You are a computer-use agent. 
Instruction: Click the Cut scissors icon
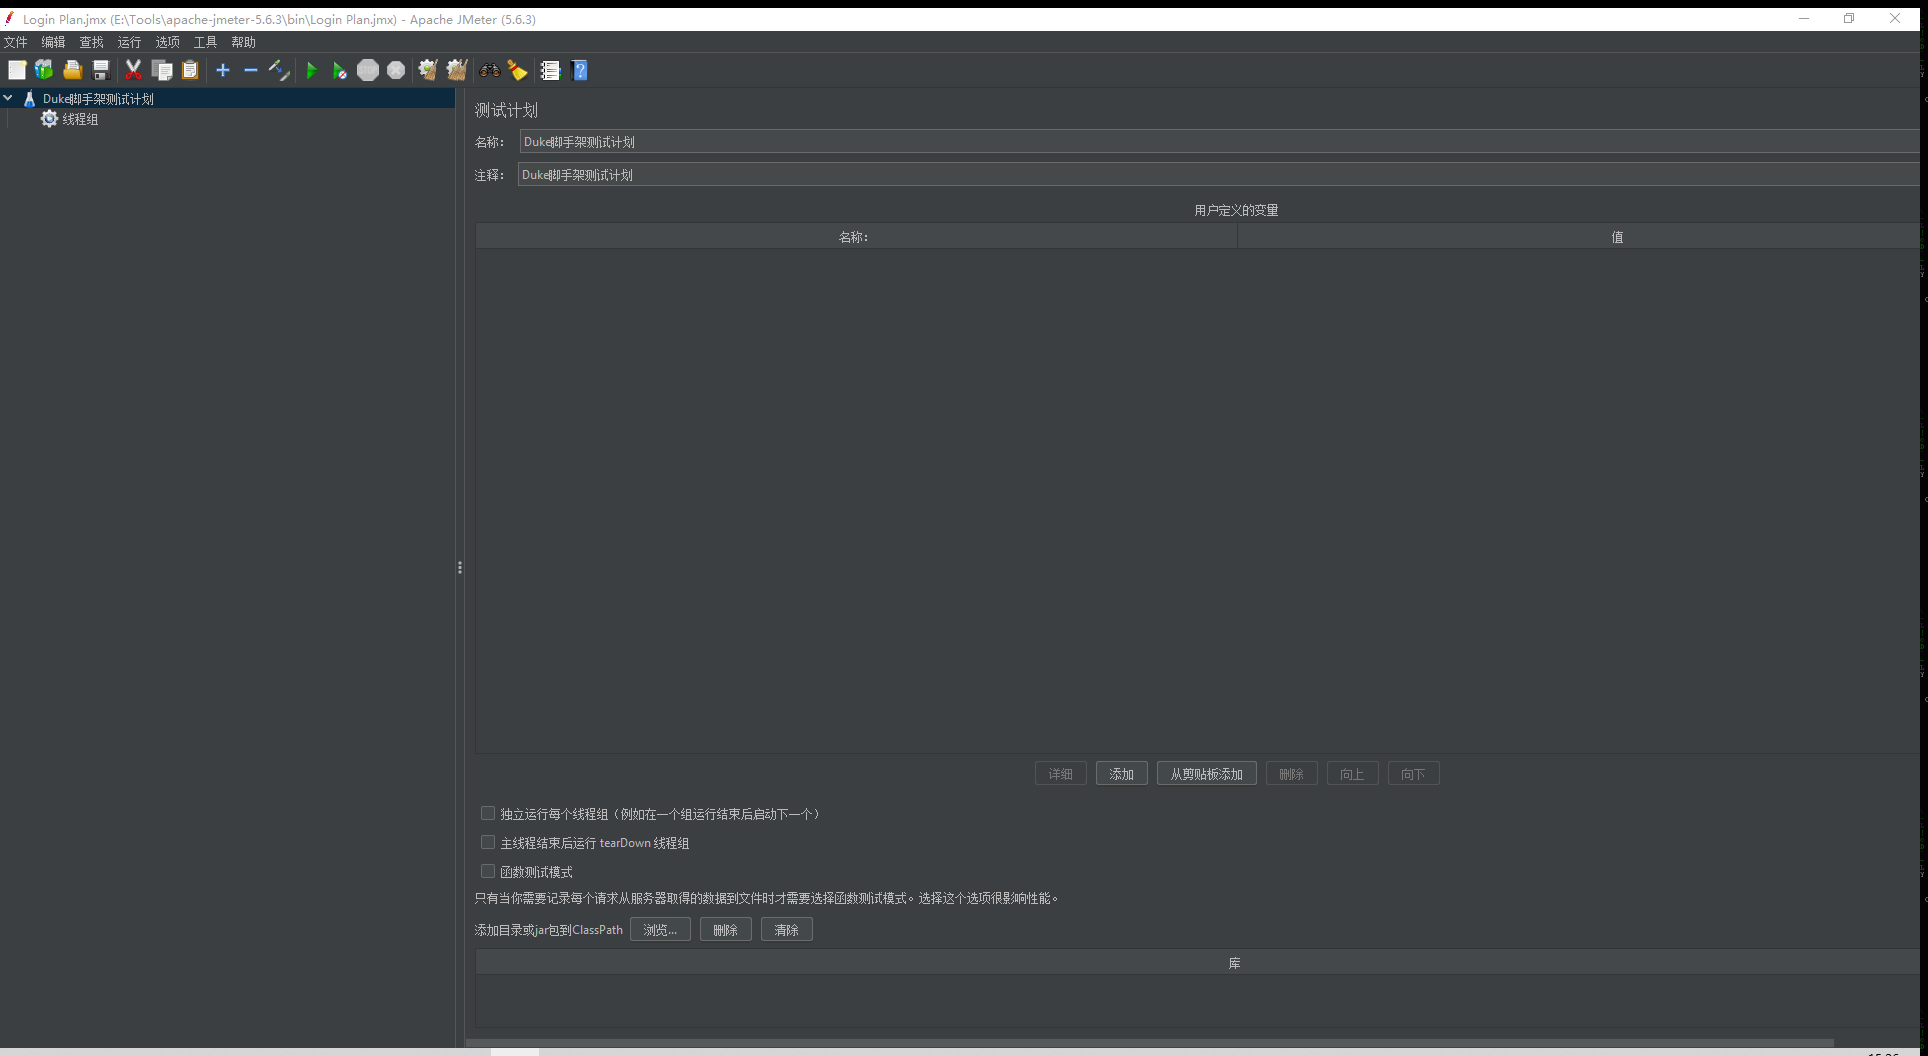click(x=133, y=70)
